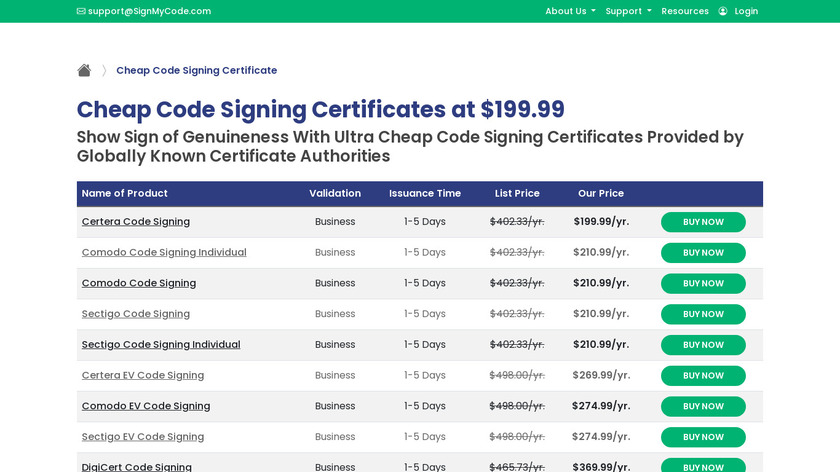This screenshot has width=840, height=472.
Task: Open the Support dropdown menu
Action: click(628, 11)
